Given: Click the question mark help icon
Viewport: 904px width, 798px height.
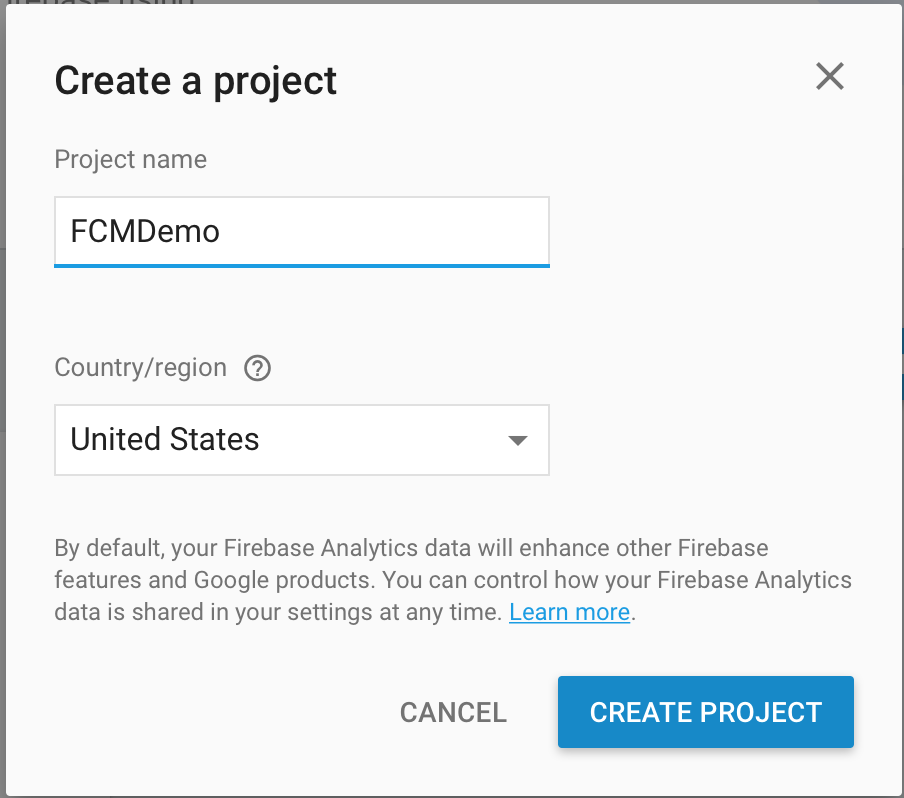Looking at the screenshot, I should point(257,368).
